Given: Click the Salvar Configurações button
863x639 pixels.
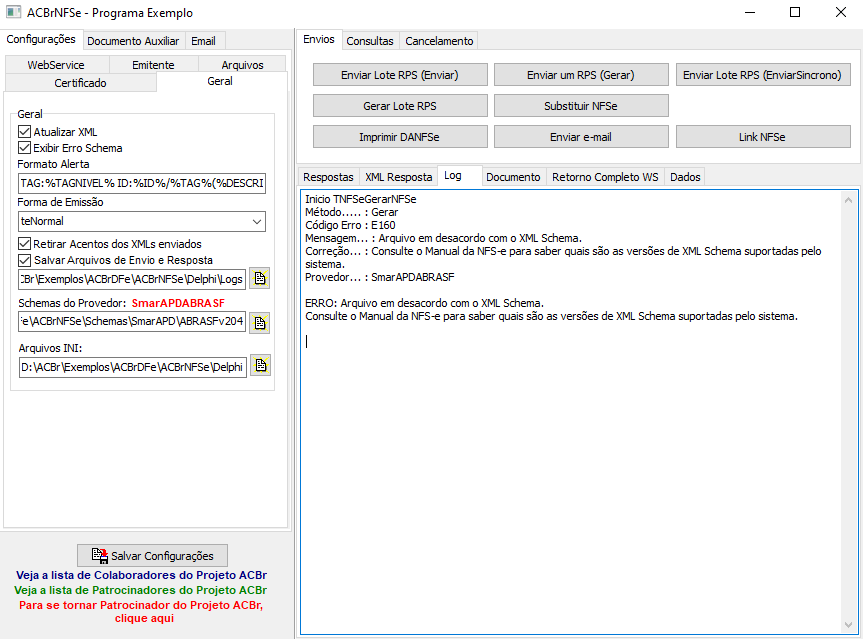Looking at the screenshot, I should pyautogui.click(x=152, y=556).
